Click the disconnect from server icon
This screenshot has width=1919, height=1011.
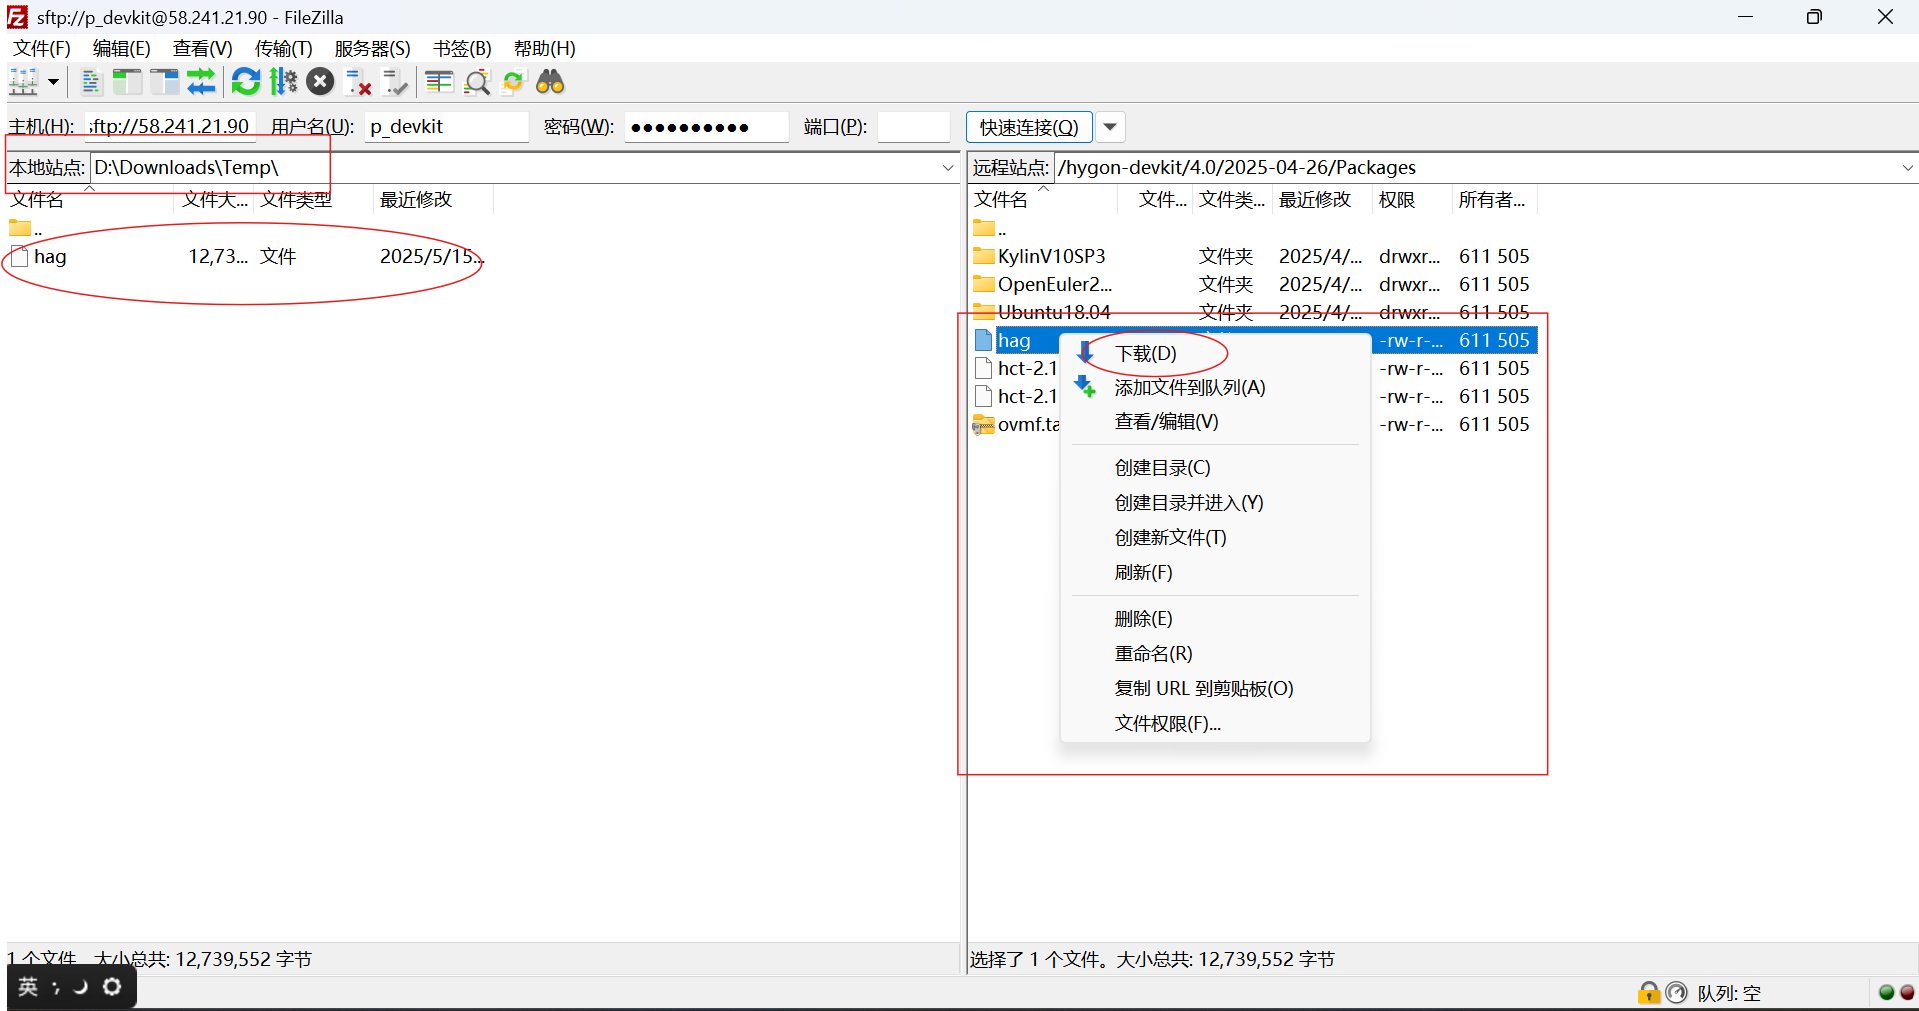coord(358,82)
